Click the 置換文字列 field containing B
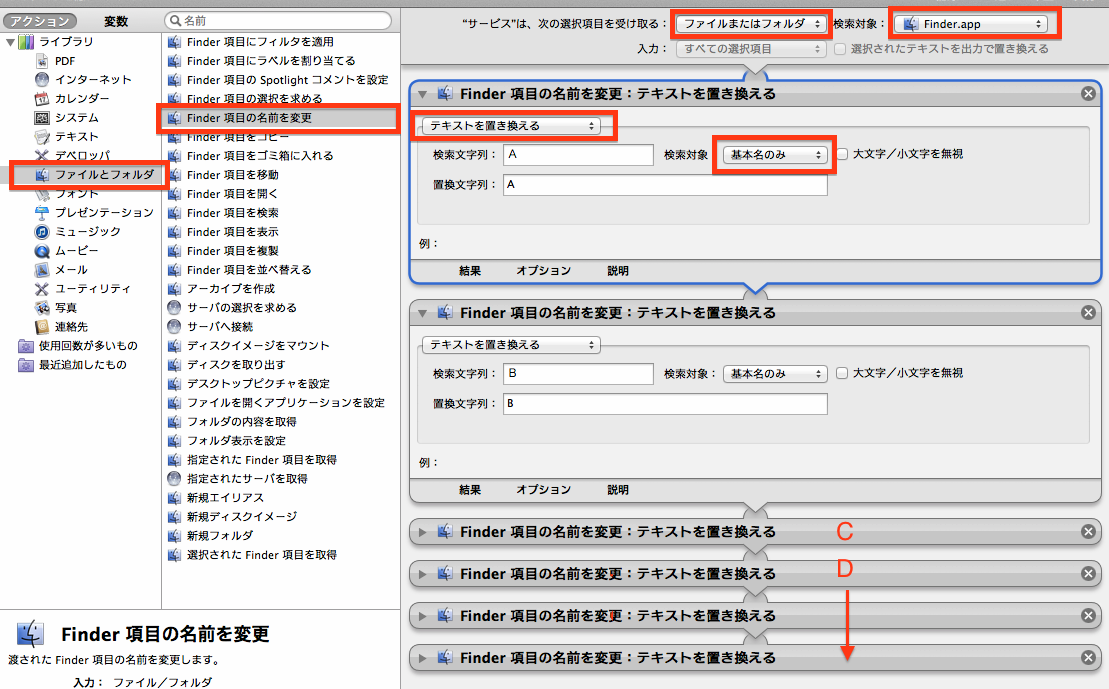The height and width of the screenshot is (689, 1109). pyautogui.click(x=665, y=404)
